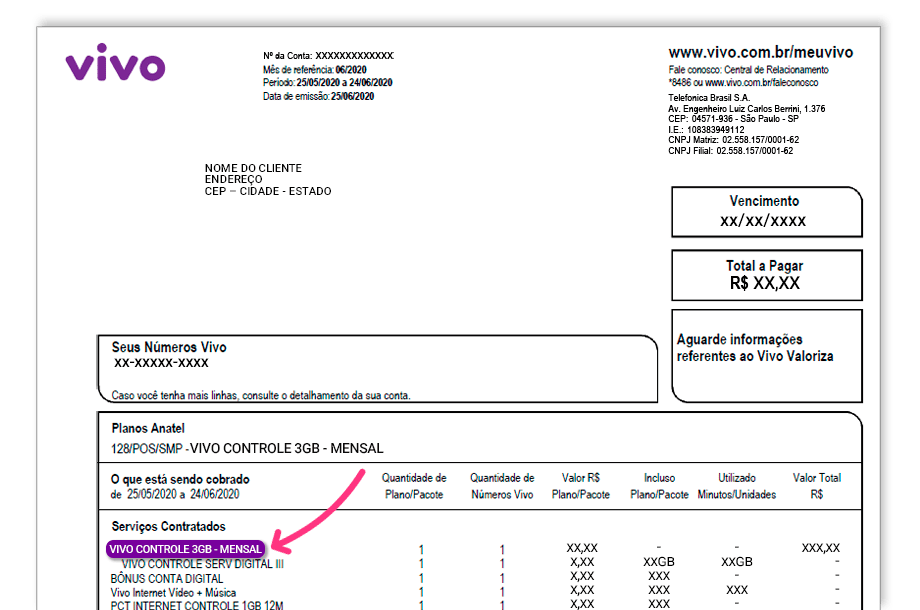920x610 pixels.
Task: Select CEP 04571-936 São Paulo line
Action: [x=733, y=118]
